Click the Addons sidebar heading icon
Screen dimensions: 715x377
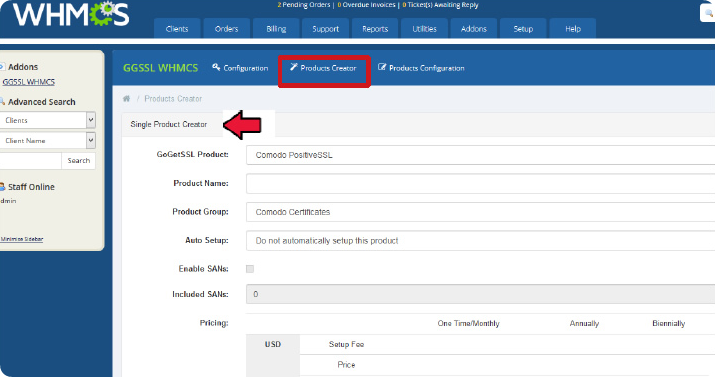click(2, 67)
